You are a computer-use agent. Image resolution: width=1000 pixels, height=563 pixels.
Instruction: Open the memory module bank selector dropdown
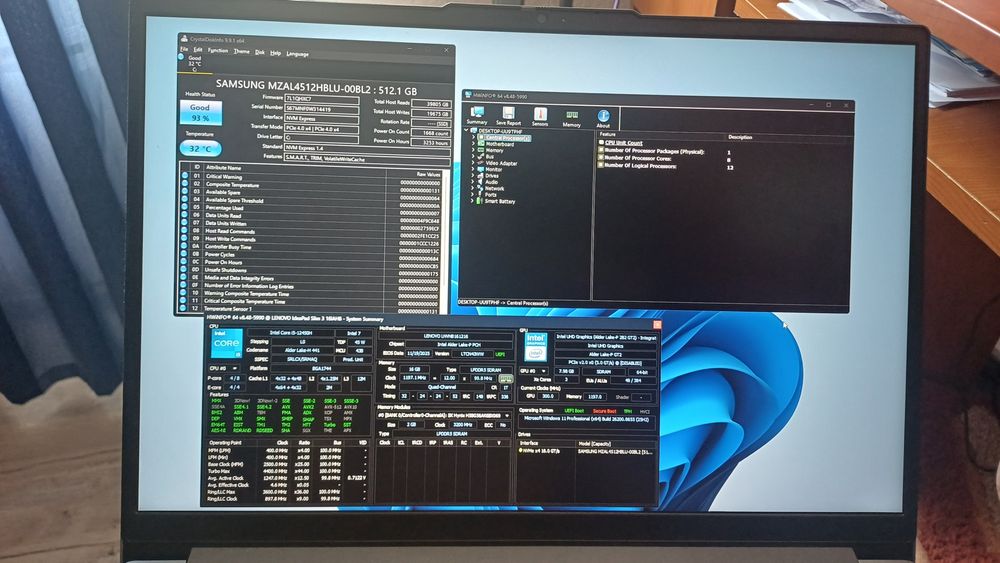tap(443, 415)
